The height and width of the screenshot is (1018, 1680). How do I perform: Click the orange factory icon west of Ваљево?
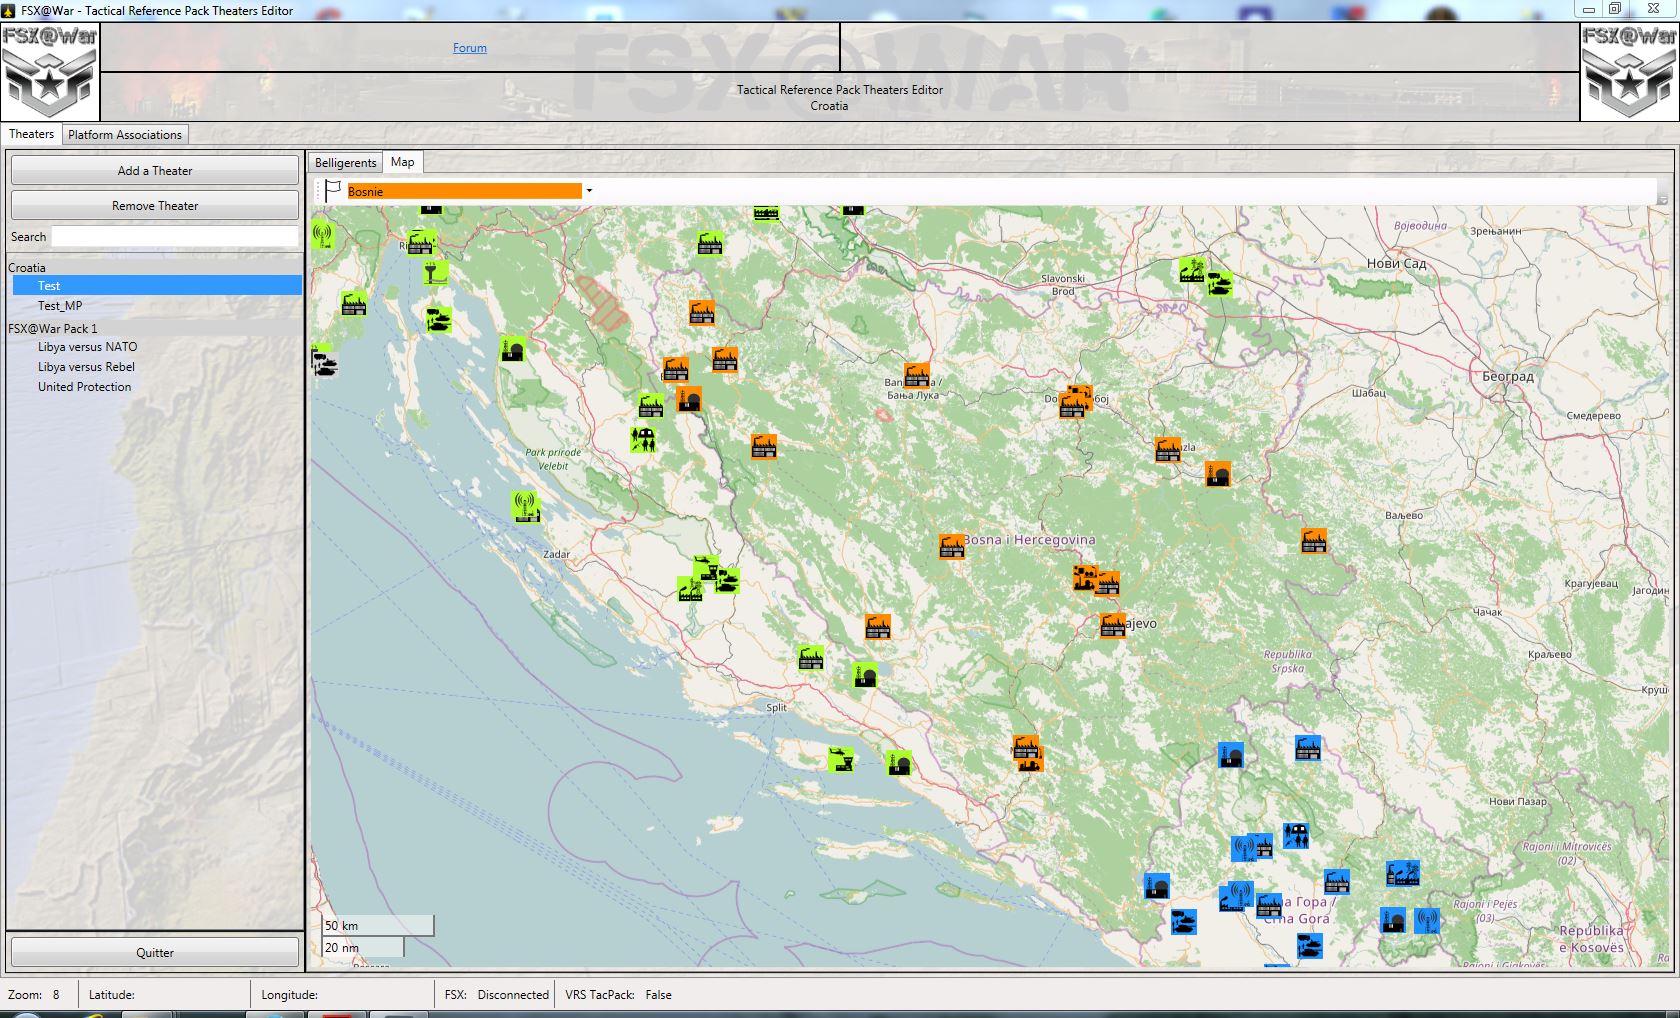point(1313,540)
